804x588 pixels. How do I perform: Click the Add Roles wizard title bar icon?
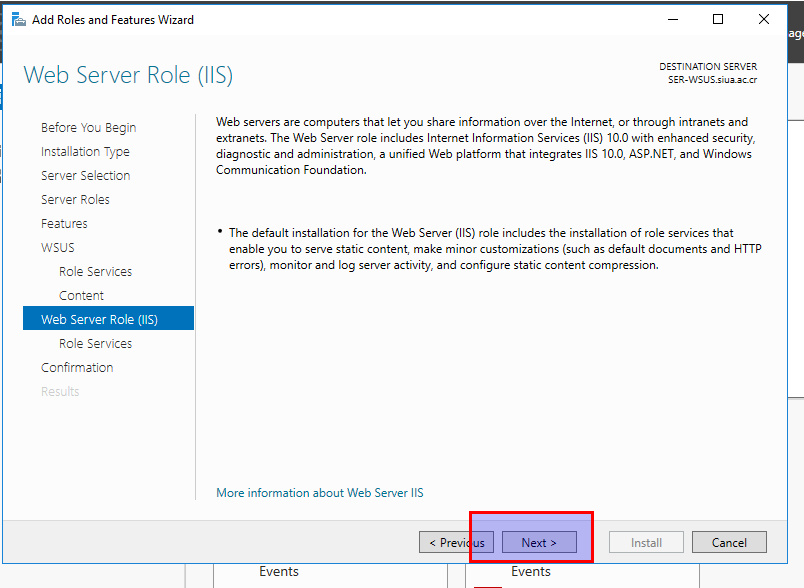[x=18, y=20]
